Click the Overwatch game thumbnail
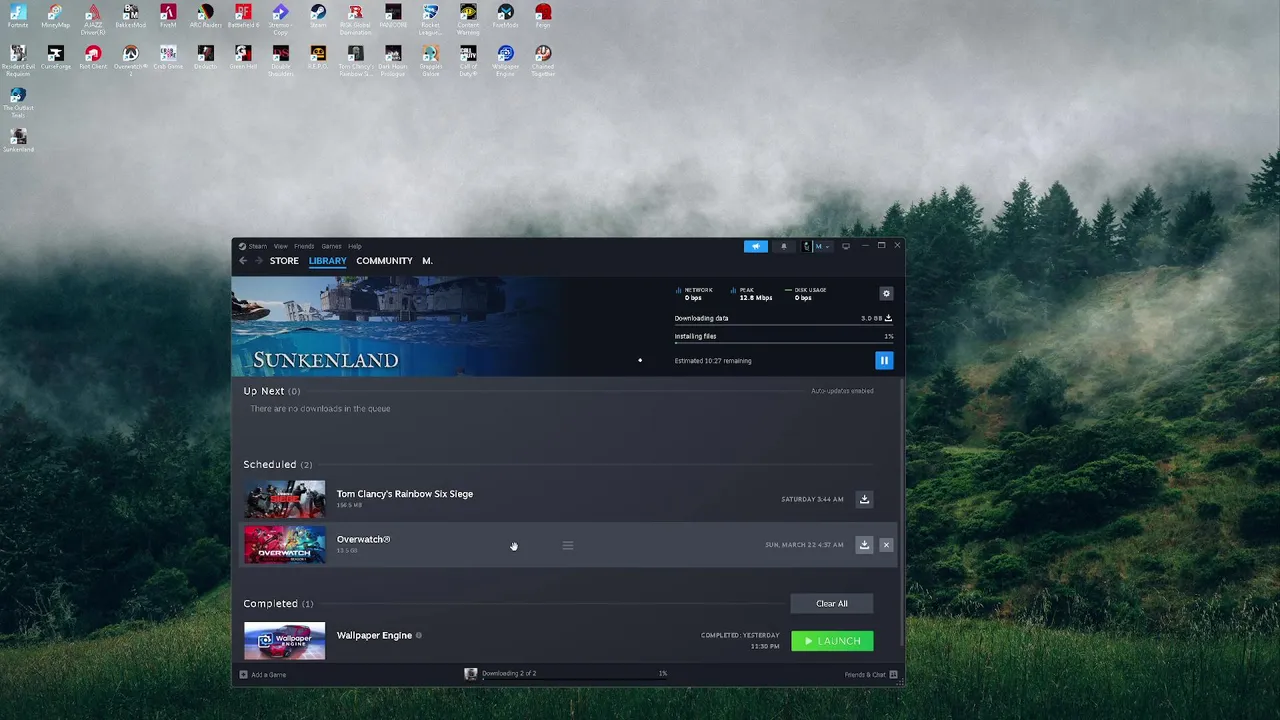 [x=285, y=545]
